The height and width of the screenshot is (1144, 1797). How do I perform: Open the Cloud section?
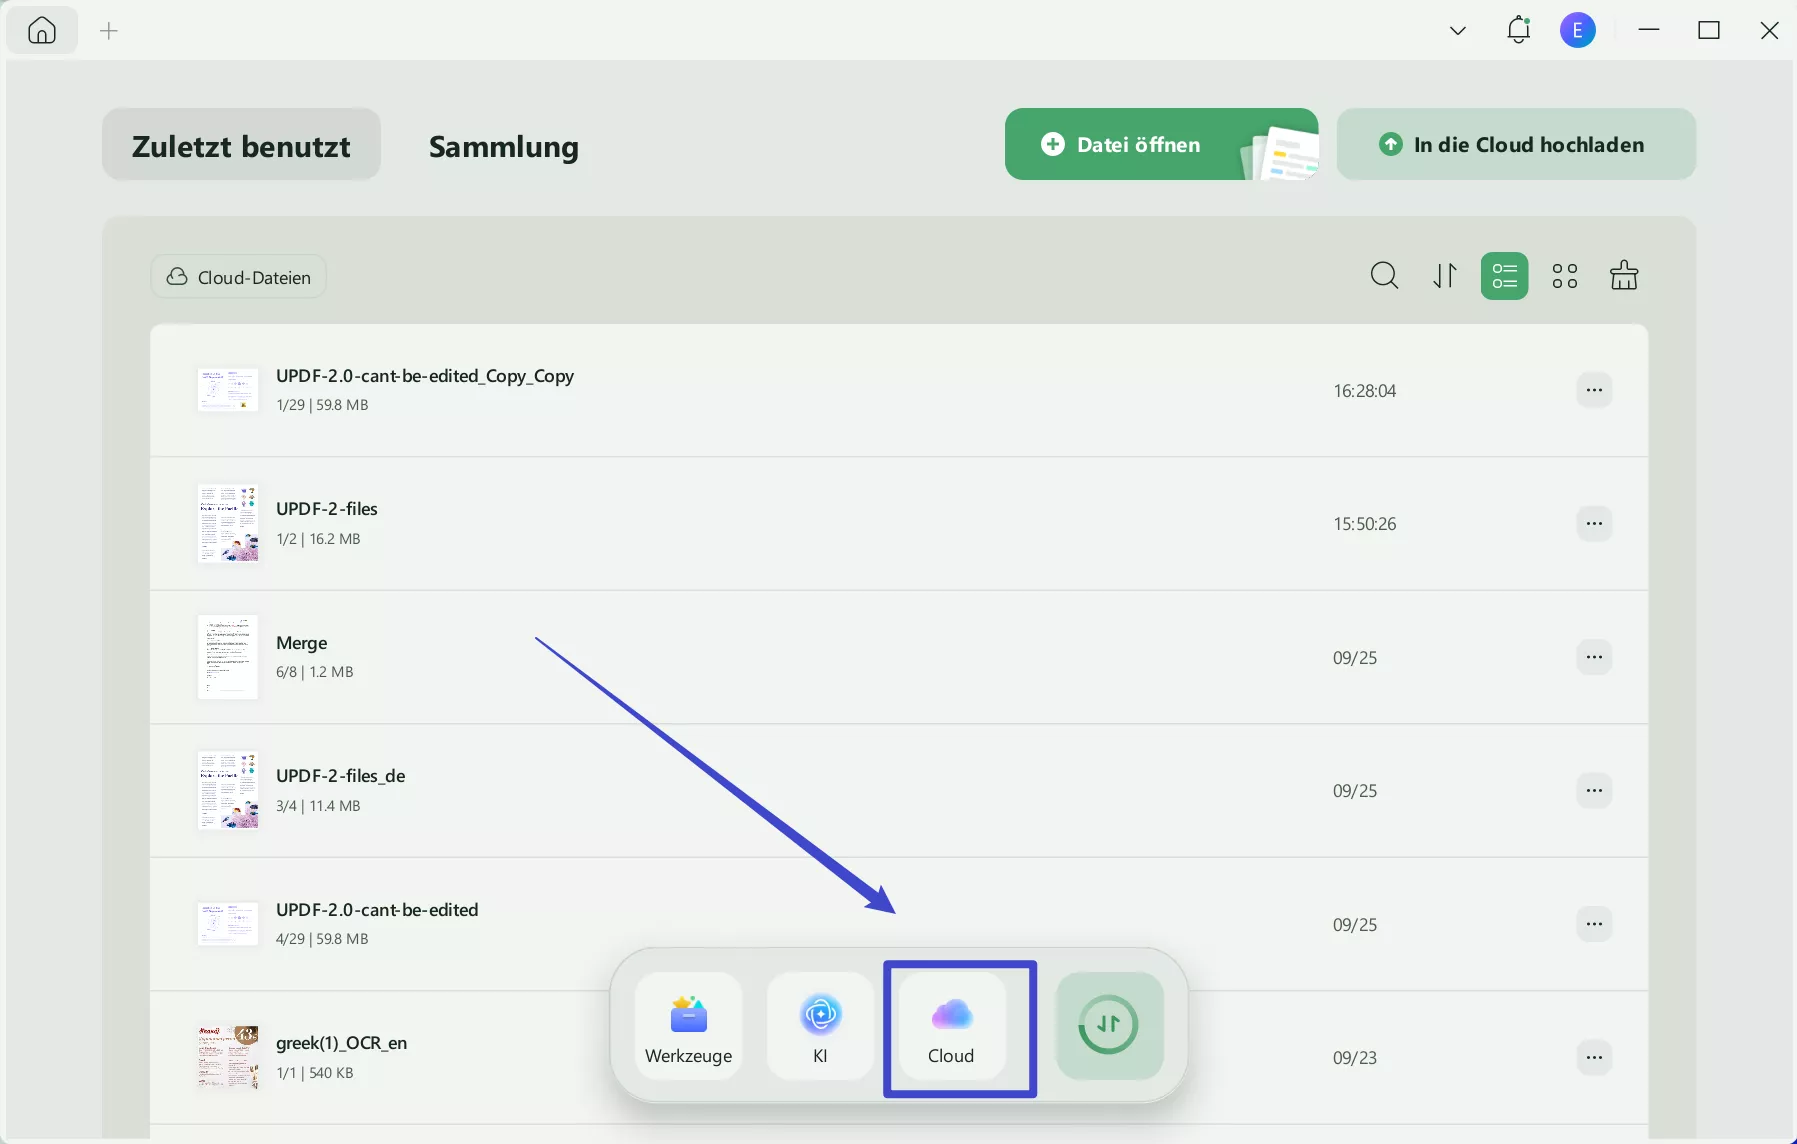(951, 1026)
